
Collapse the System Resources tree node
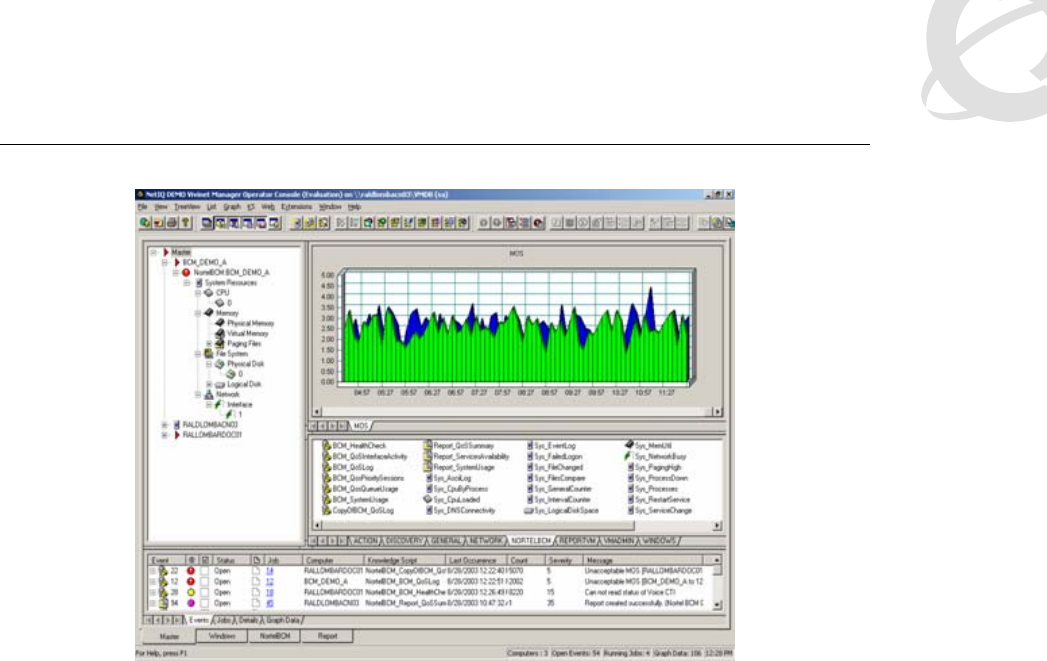pos(187,282)
